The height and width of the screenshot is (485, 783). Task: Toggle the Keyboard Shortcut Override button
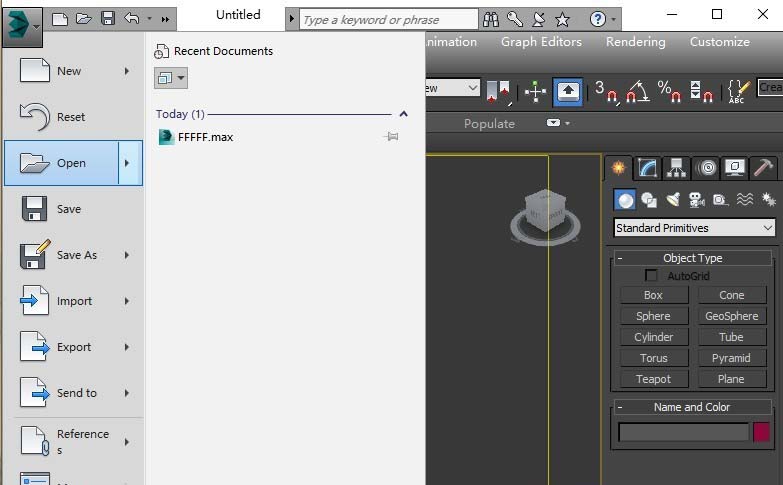pyautogui.click(x=568, y=91)
